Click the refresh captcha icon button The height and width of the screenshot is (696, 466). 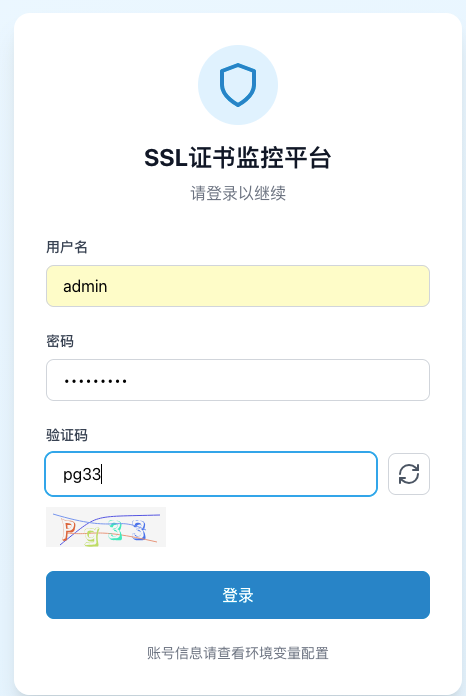tap(409, 474)
